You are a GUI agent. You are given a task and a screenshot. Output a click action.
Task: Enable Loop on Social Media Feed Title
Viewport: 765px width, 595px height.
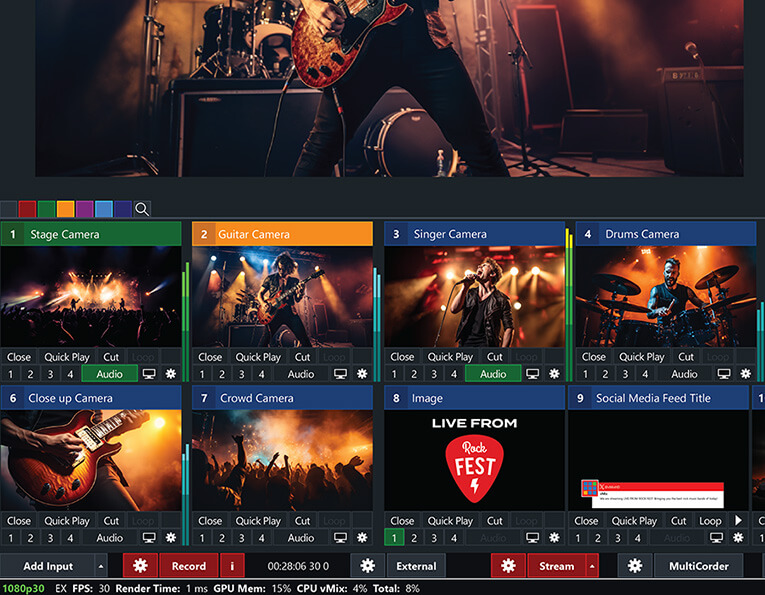(710, 520)
